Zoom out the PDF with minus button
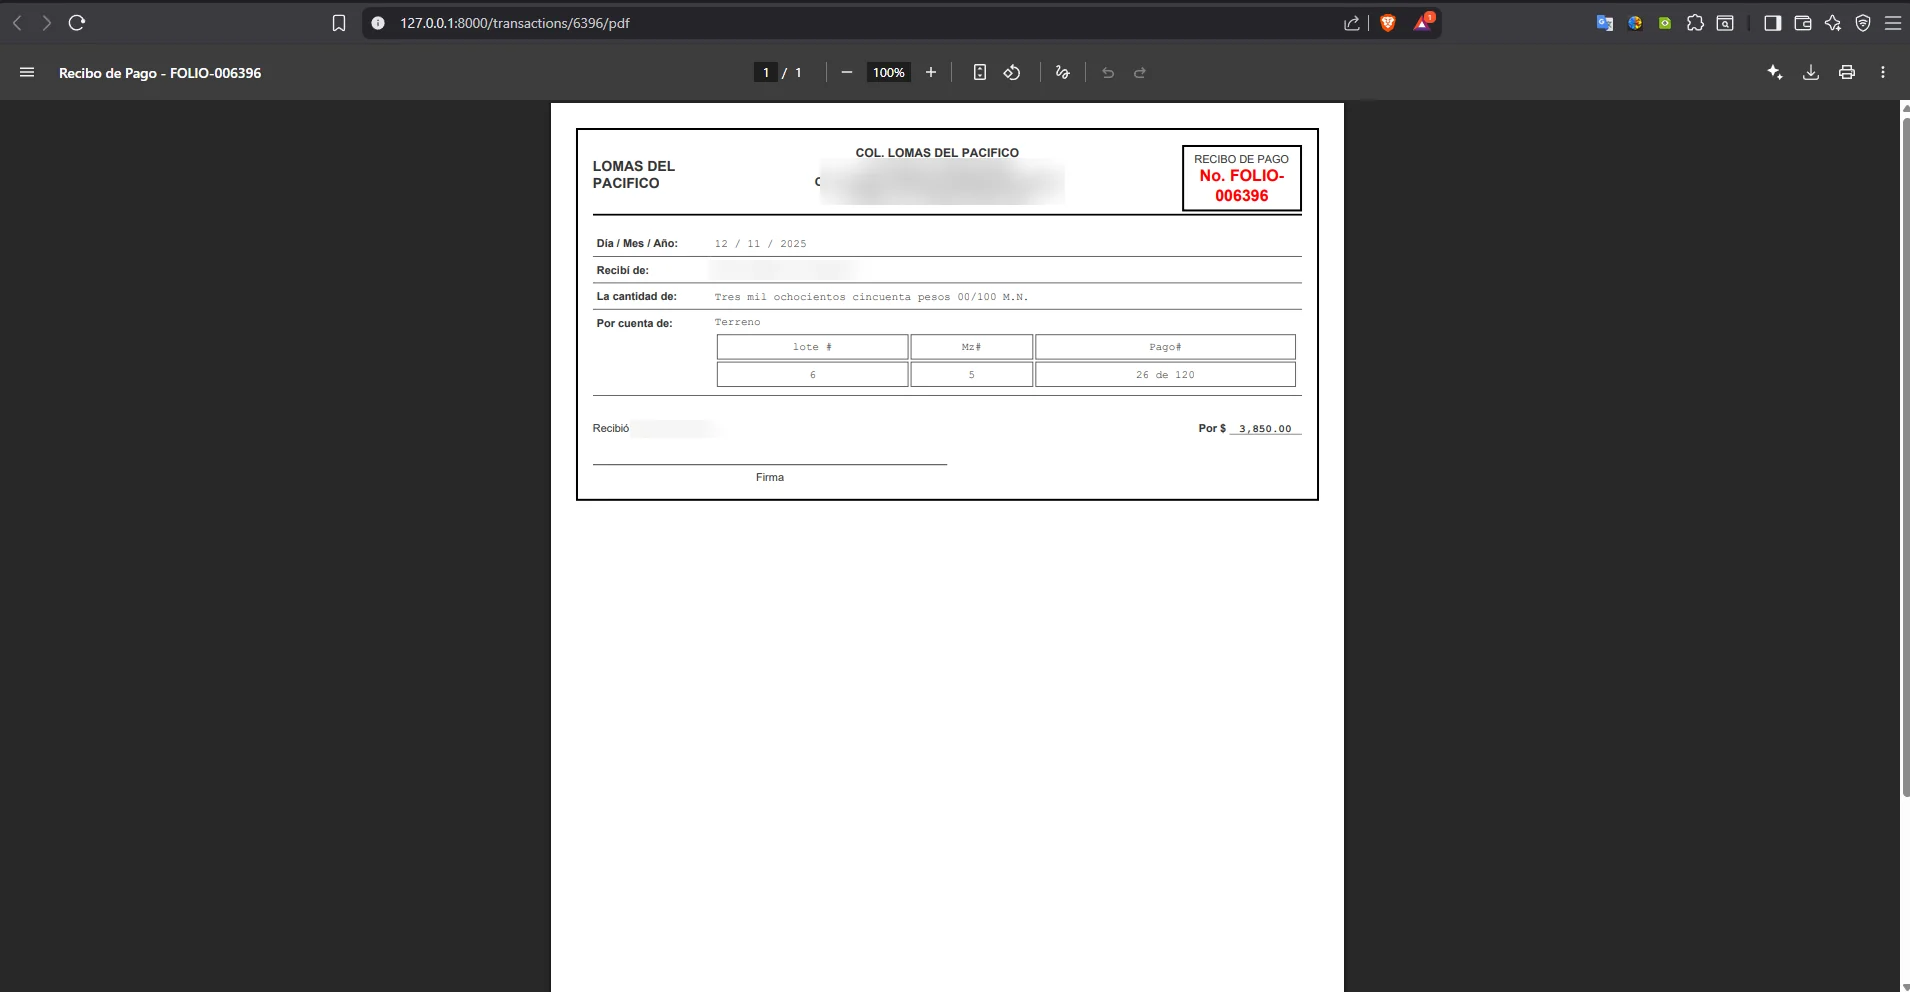Viewport: 1910px width, 992px height. point(847,72)
